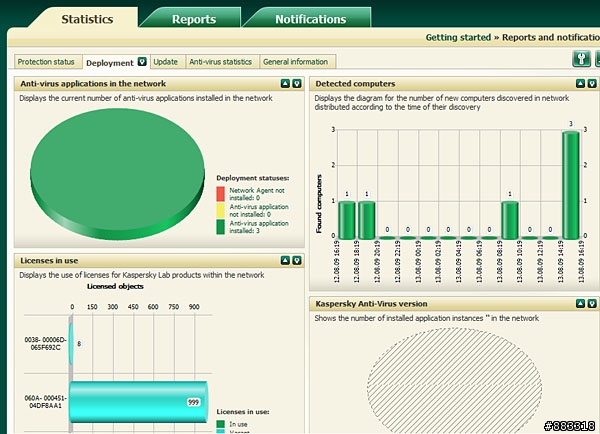
Task: Open the Kaspersky Anti-Virus version pane menu arrow
Action: tap(592, 303)
